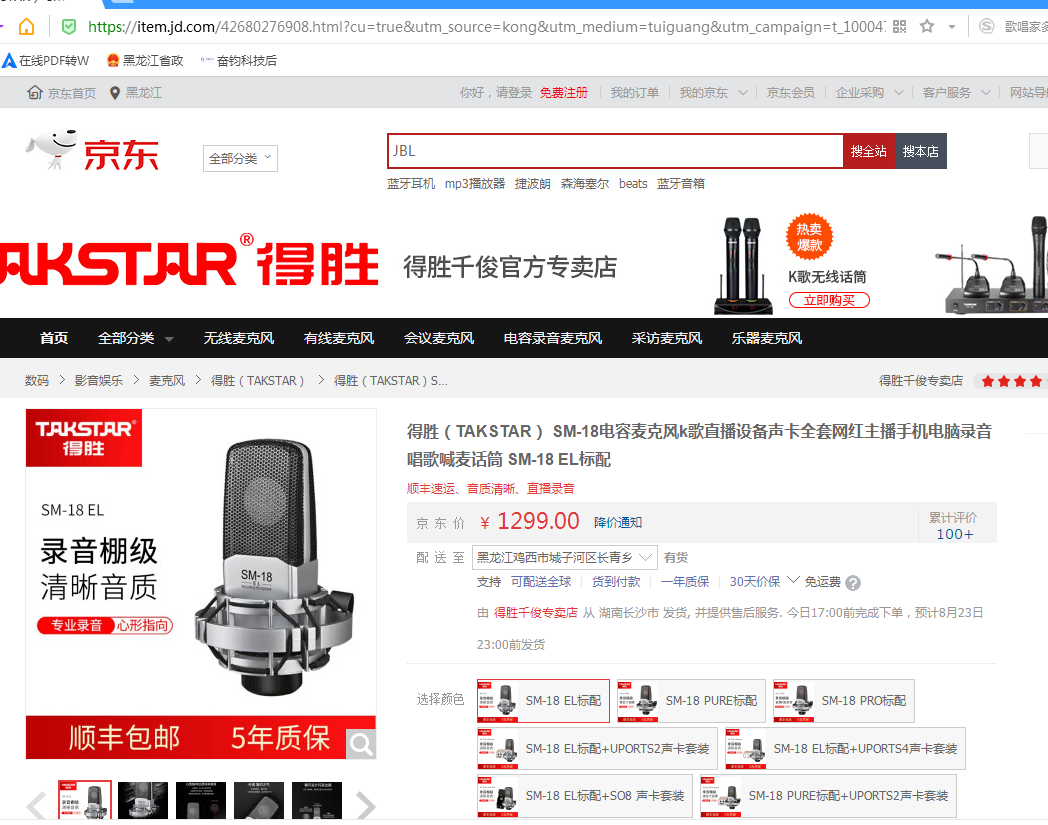This screenshot has width=1048, height=825.
Task: Click the next thumbnails right arrow
Action: click(x=366, y=805)
